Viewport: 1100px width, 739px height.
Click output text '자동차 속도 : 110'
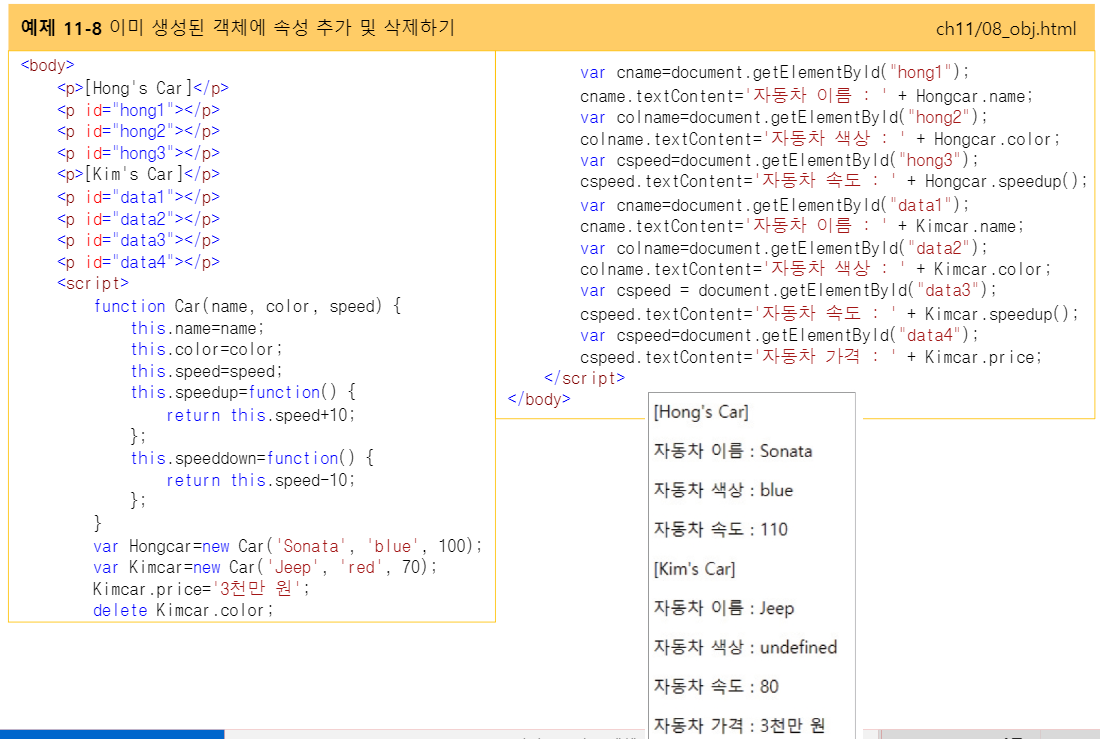pos(720,529)
